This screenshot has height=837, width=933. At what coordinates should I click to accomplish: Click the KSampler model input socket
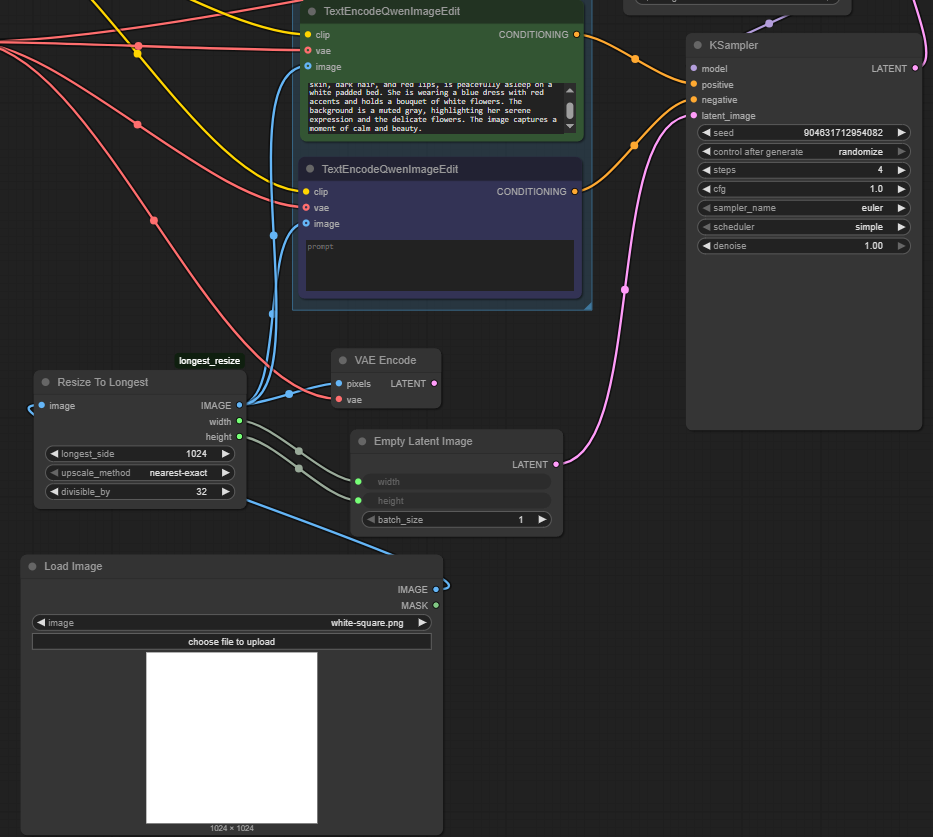tap(694, 68)
